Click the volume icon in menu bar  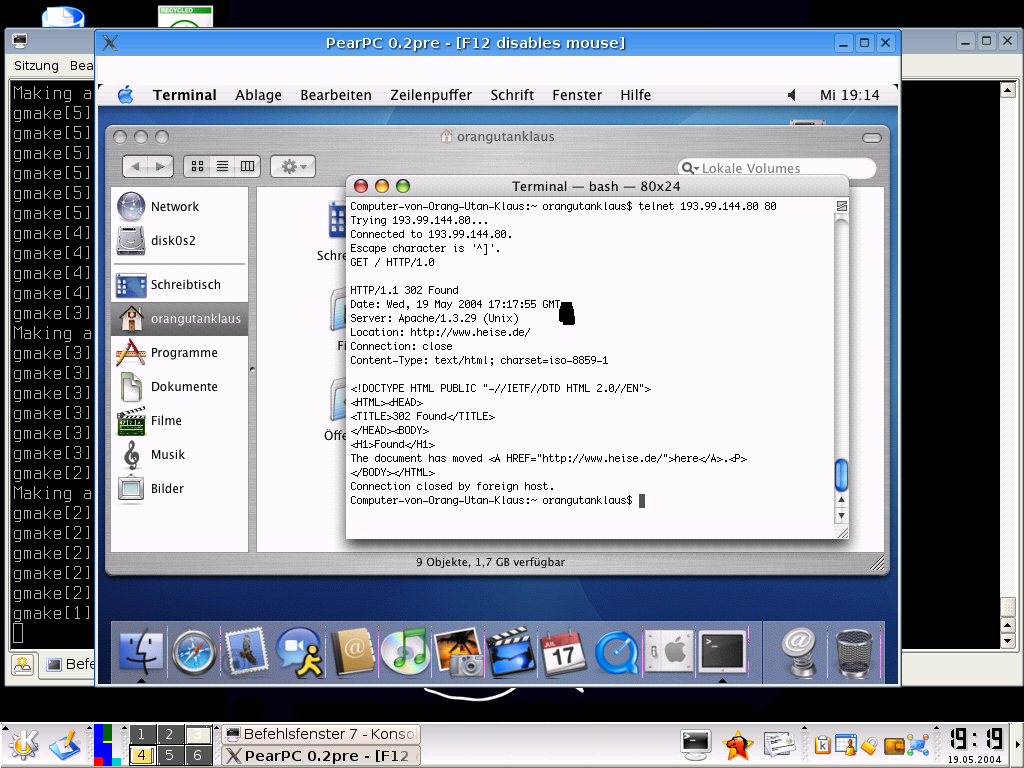(x=792, y=95)
